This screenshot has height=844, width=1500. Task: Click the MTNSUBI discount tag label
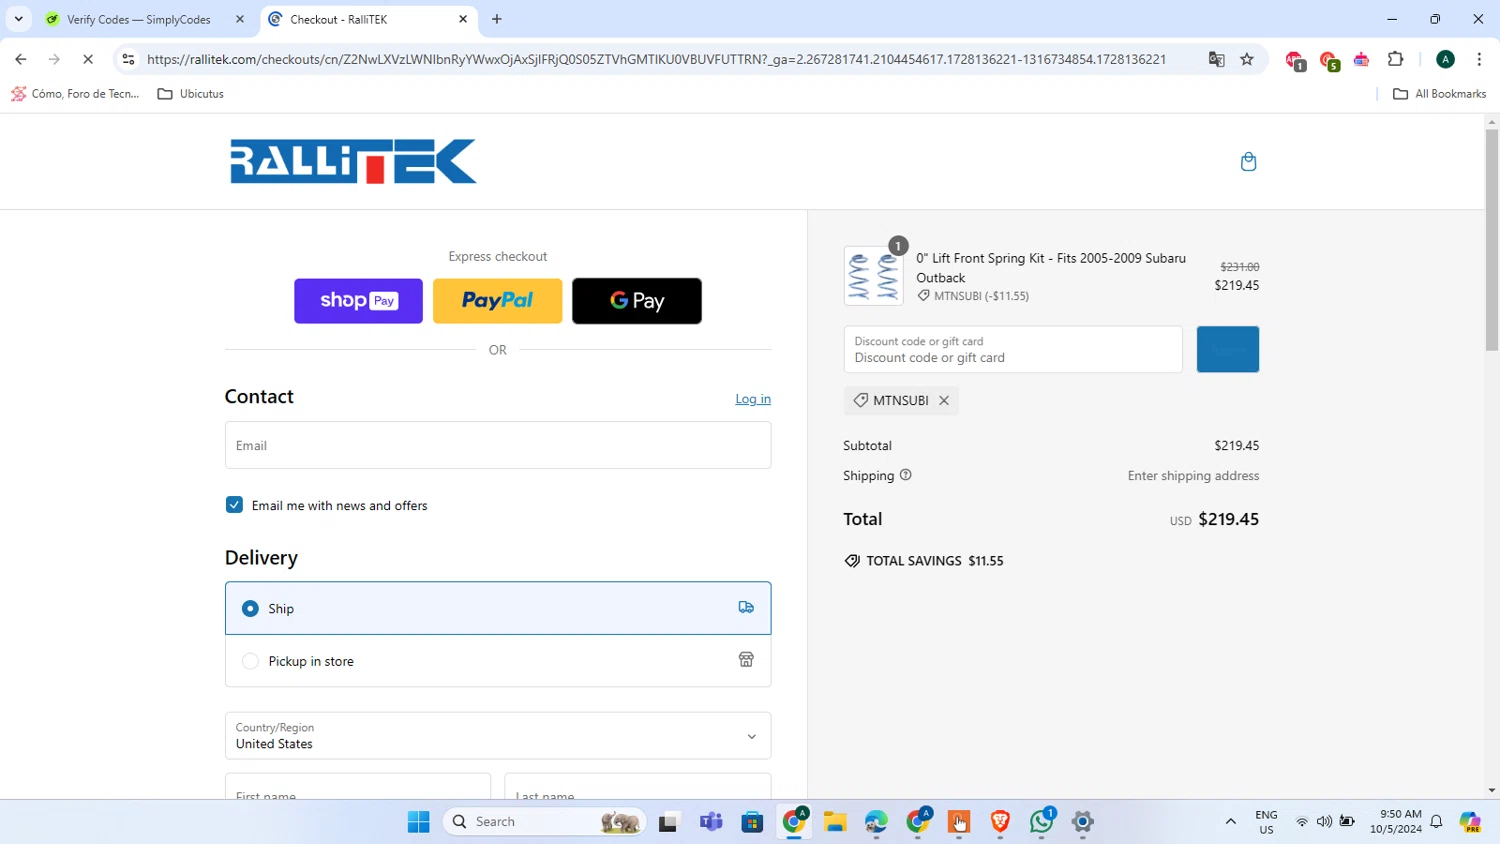[x=901, y=400]
